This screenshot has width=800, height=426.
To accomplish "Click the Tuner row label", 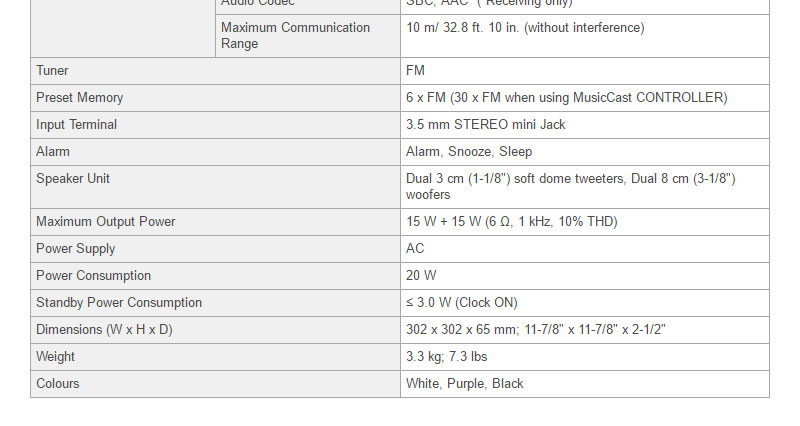I will (x=52, y=71).
